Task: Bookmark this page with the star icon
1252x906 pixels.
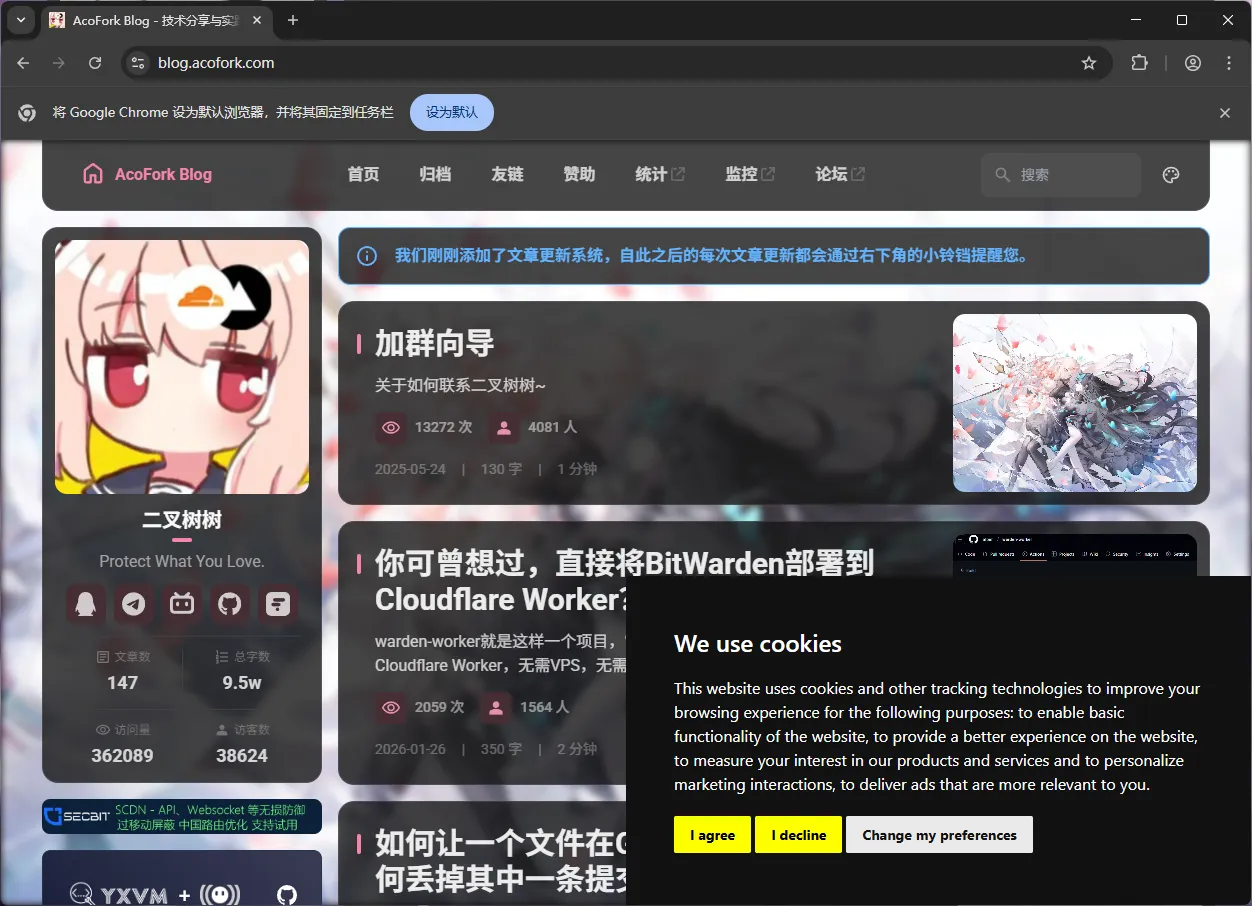Action: point(1089,63)
